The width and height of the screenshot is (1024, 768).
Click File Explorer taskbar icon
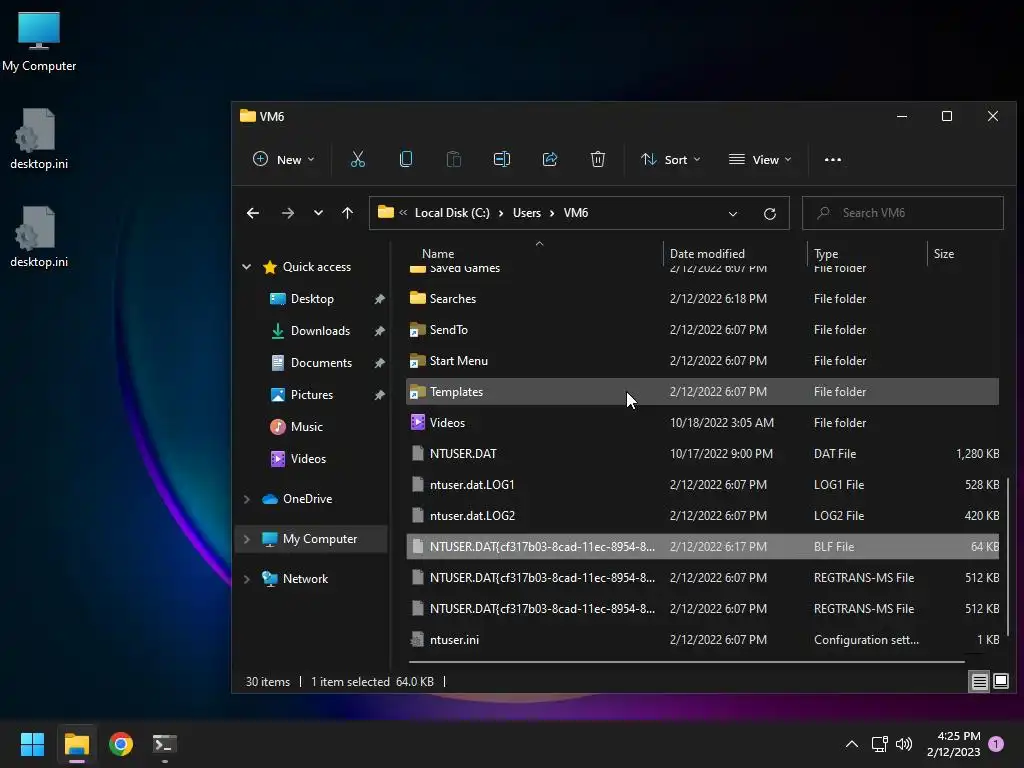(76, 744)
